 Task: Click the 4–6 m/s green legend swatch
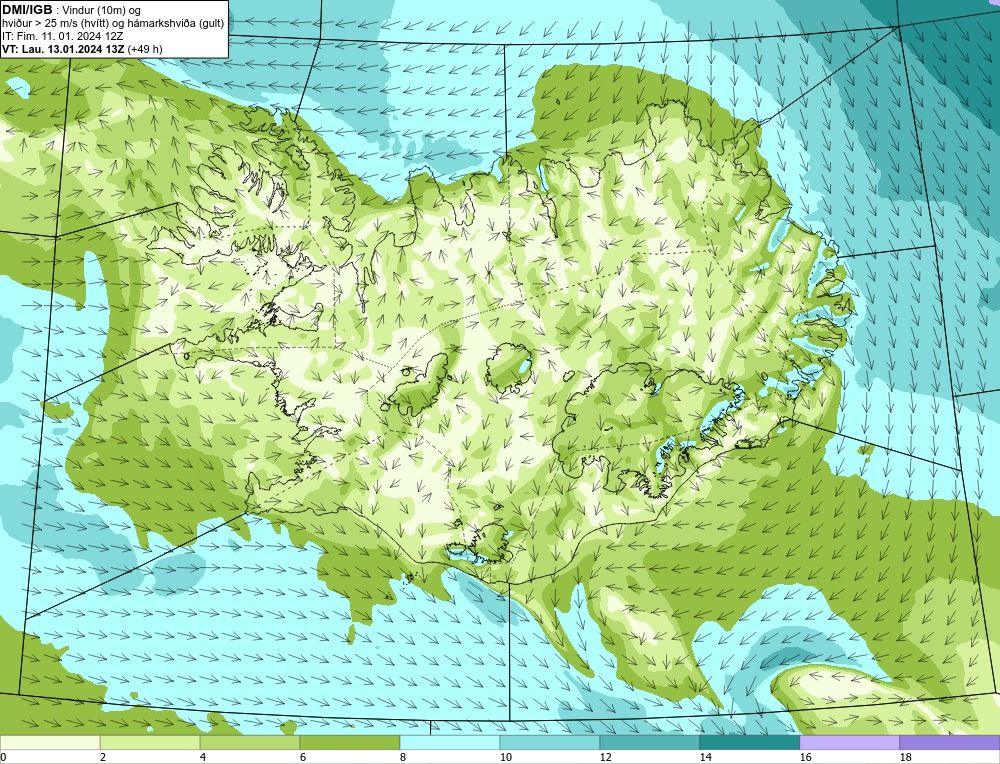[249, 742]
